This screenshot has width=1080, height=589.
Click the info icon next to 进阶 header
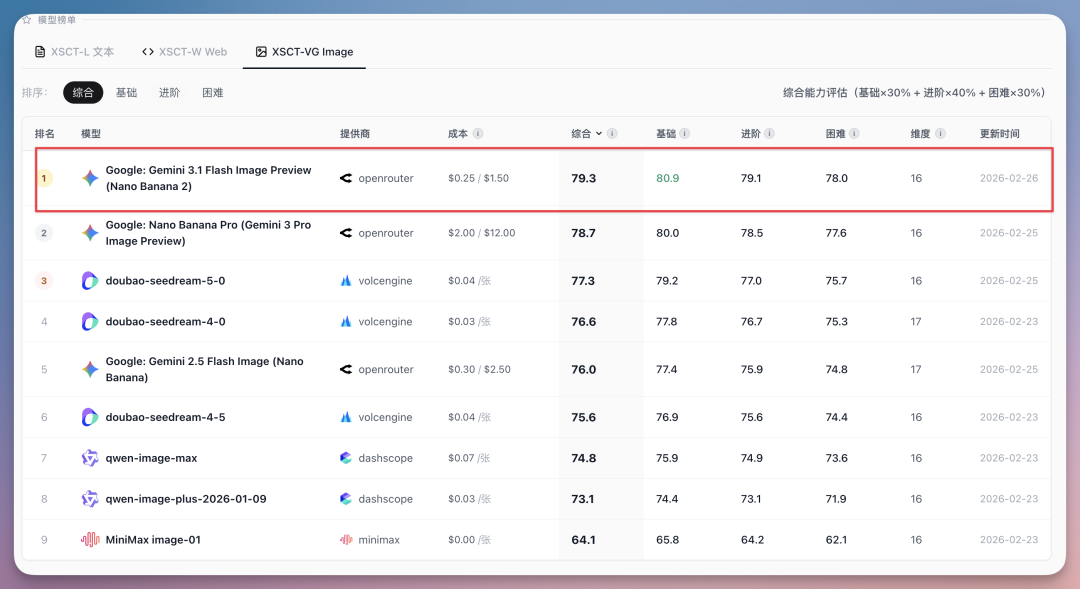coord(769,134)
